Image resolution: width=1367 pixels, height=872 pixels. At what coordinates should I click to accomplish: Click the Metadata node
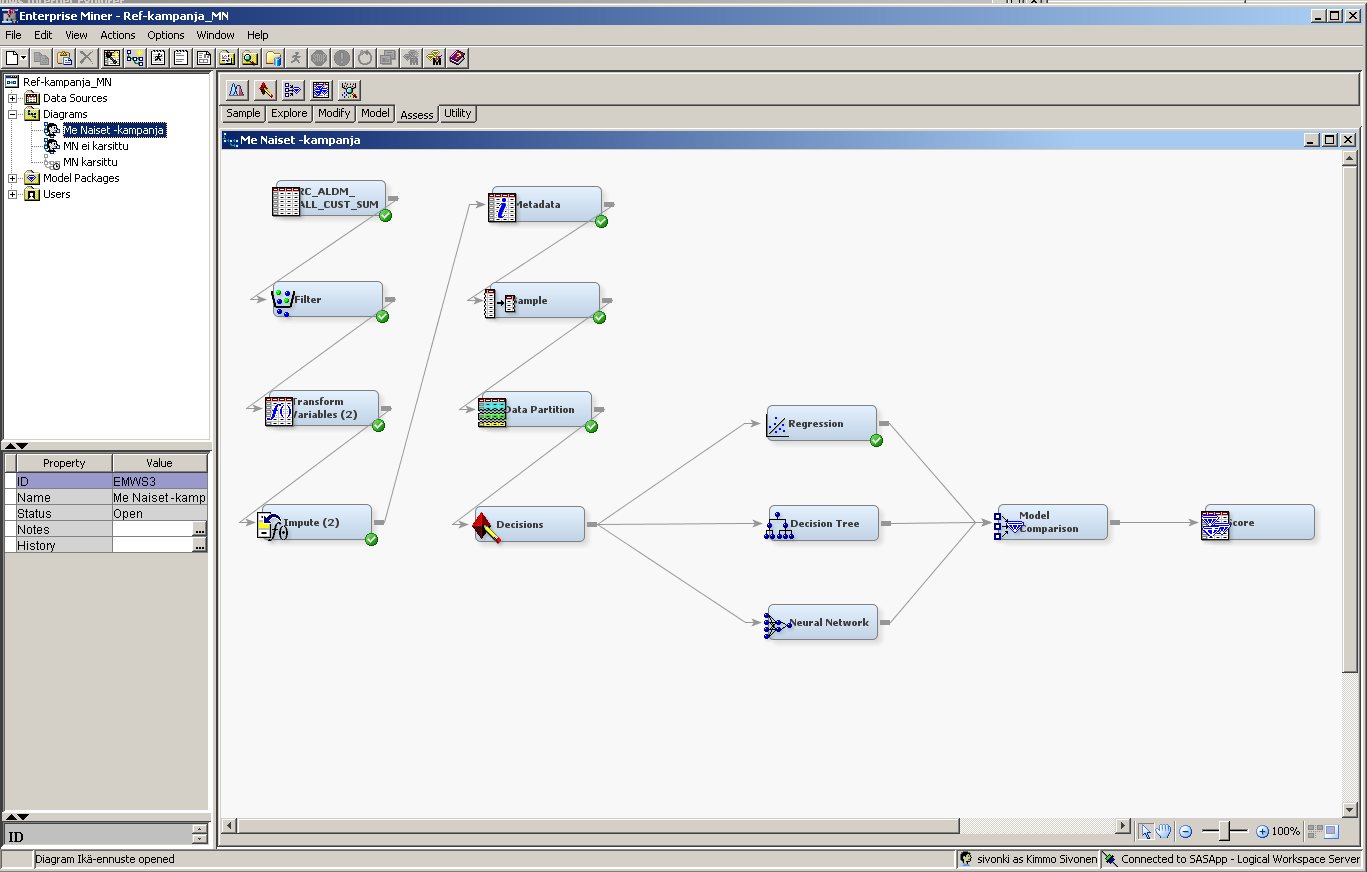tap(545, 204)
